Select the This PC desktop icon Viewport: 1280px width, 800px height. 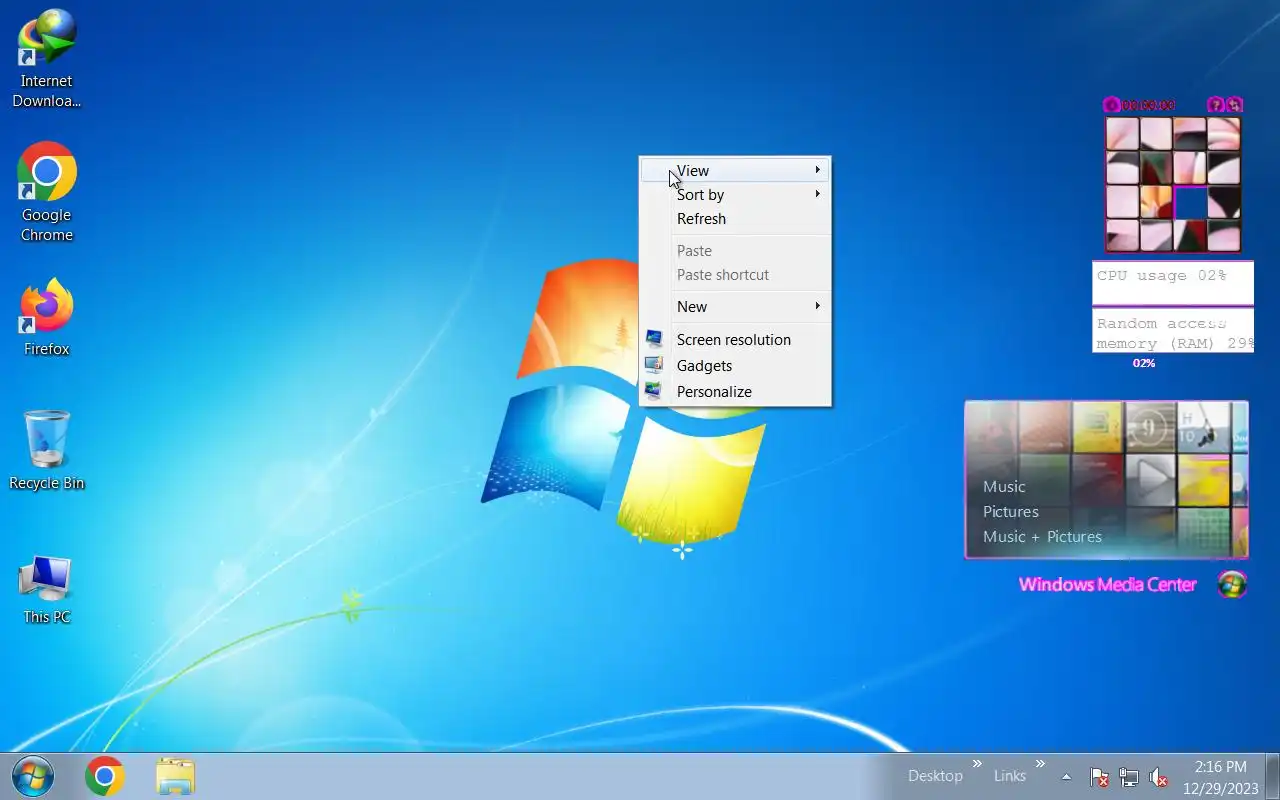click(x=46, y=590)
